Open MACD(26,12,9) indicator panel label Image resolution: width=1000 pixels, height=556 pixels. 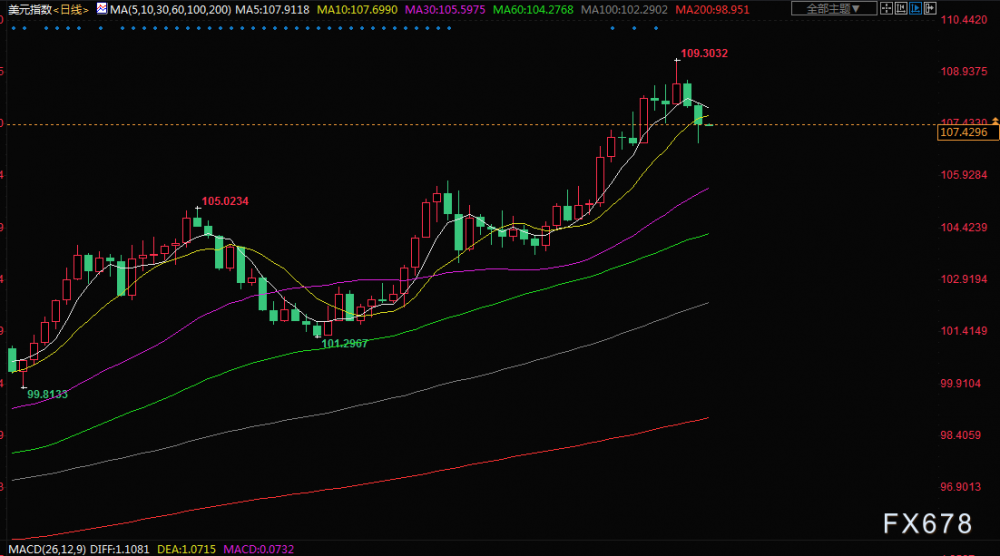click(x=47, y=549)
